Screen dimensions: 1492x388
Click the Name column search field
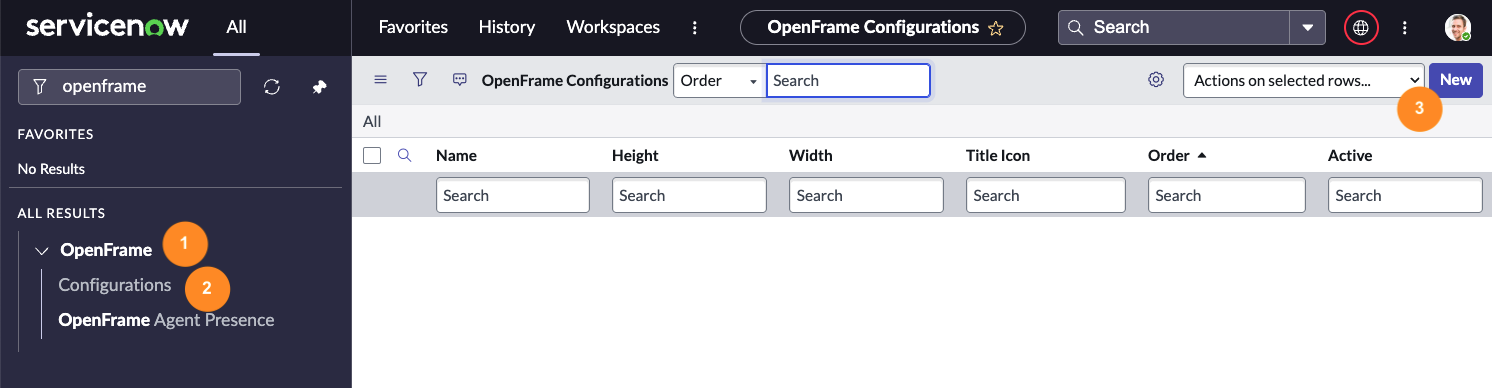[x=513, y=195]
